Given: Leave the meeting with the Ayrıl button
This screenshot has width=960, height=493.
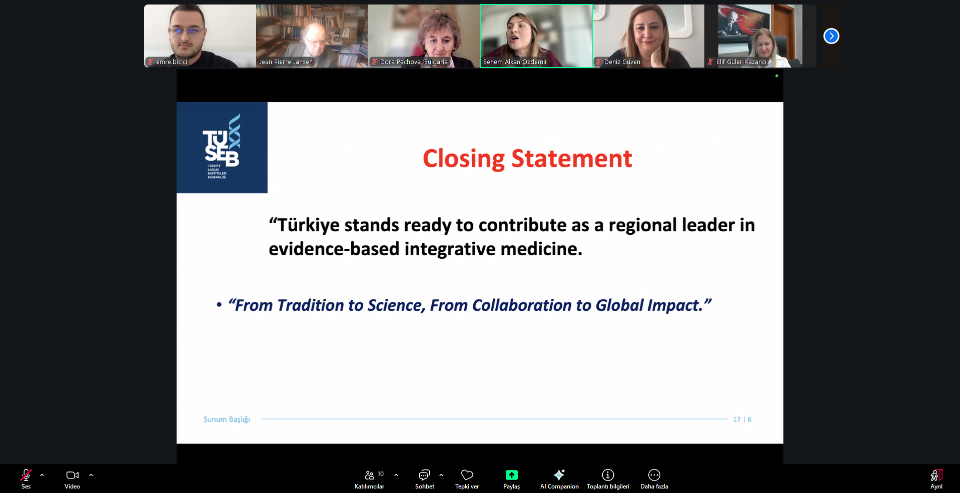Looking at the screenshot, I should (937, 476).
